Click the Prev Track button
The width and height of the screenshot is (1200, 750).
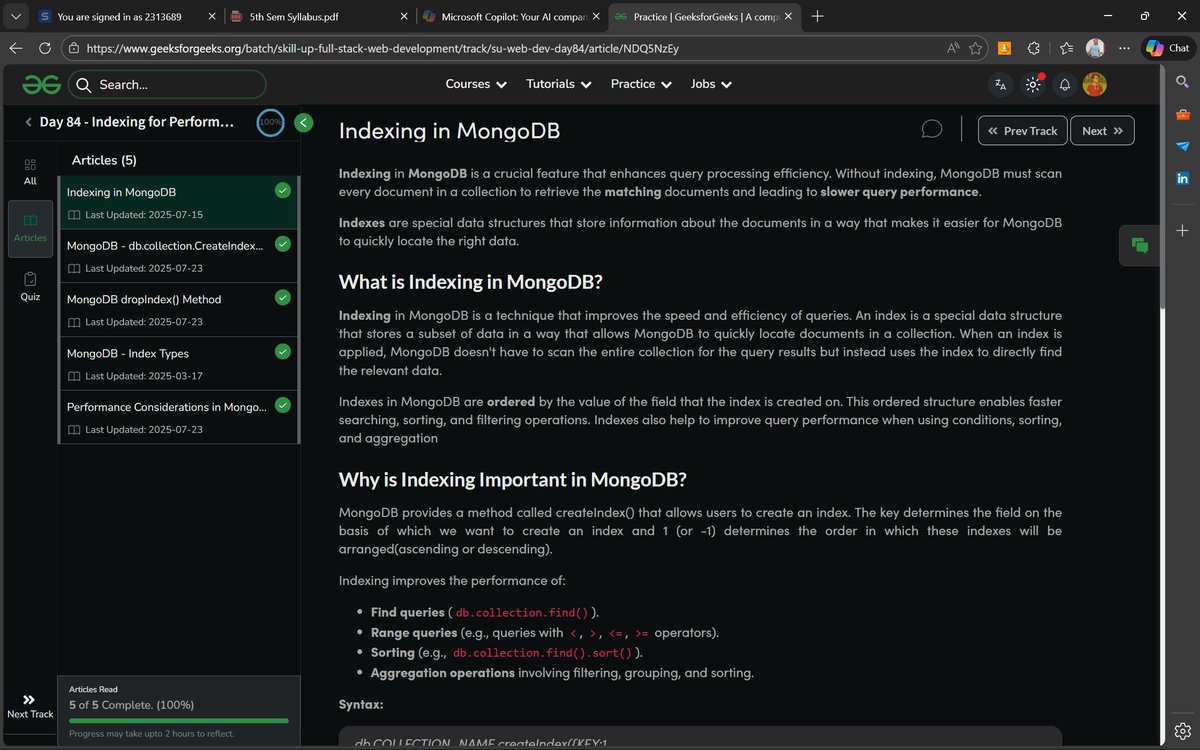point(1021,131)
